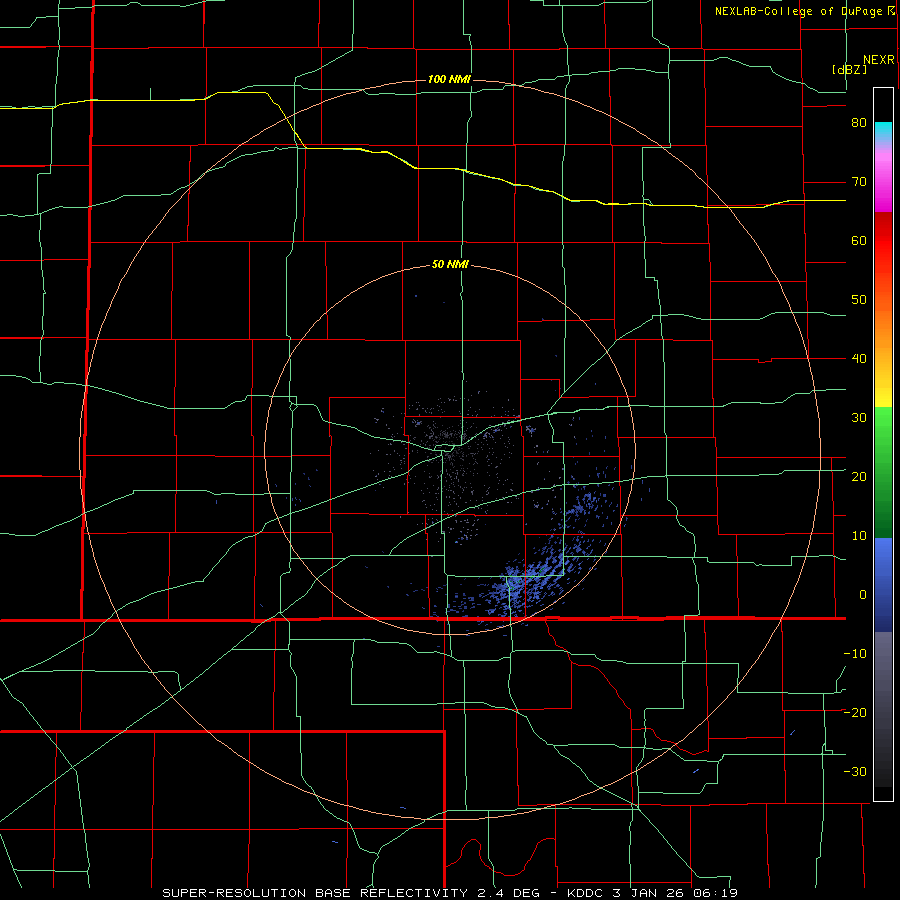The height and width of the screenshot is (900, 900).
Task: Click the 60 value on the dBZ scale
Action: (x=859, y=240)
